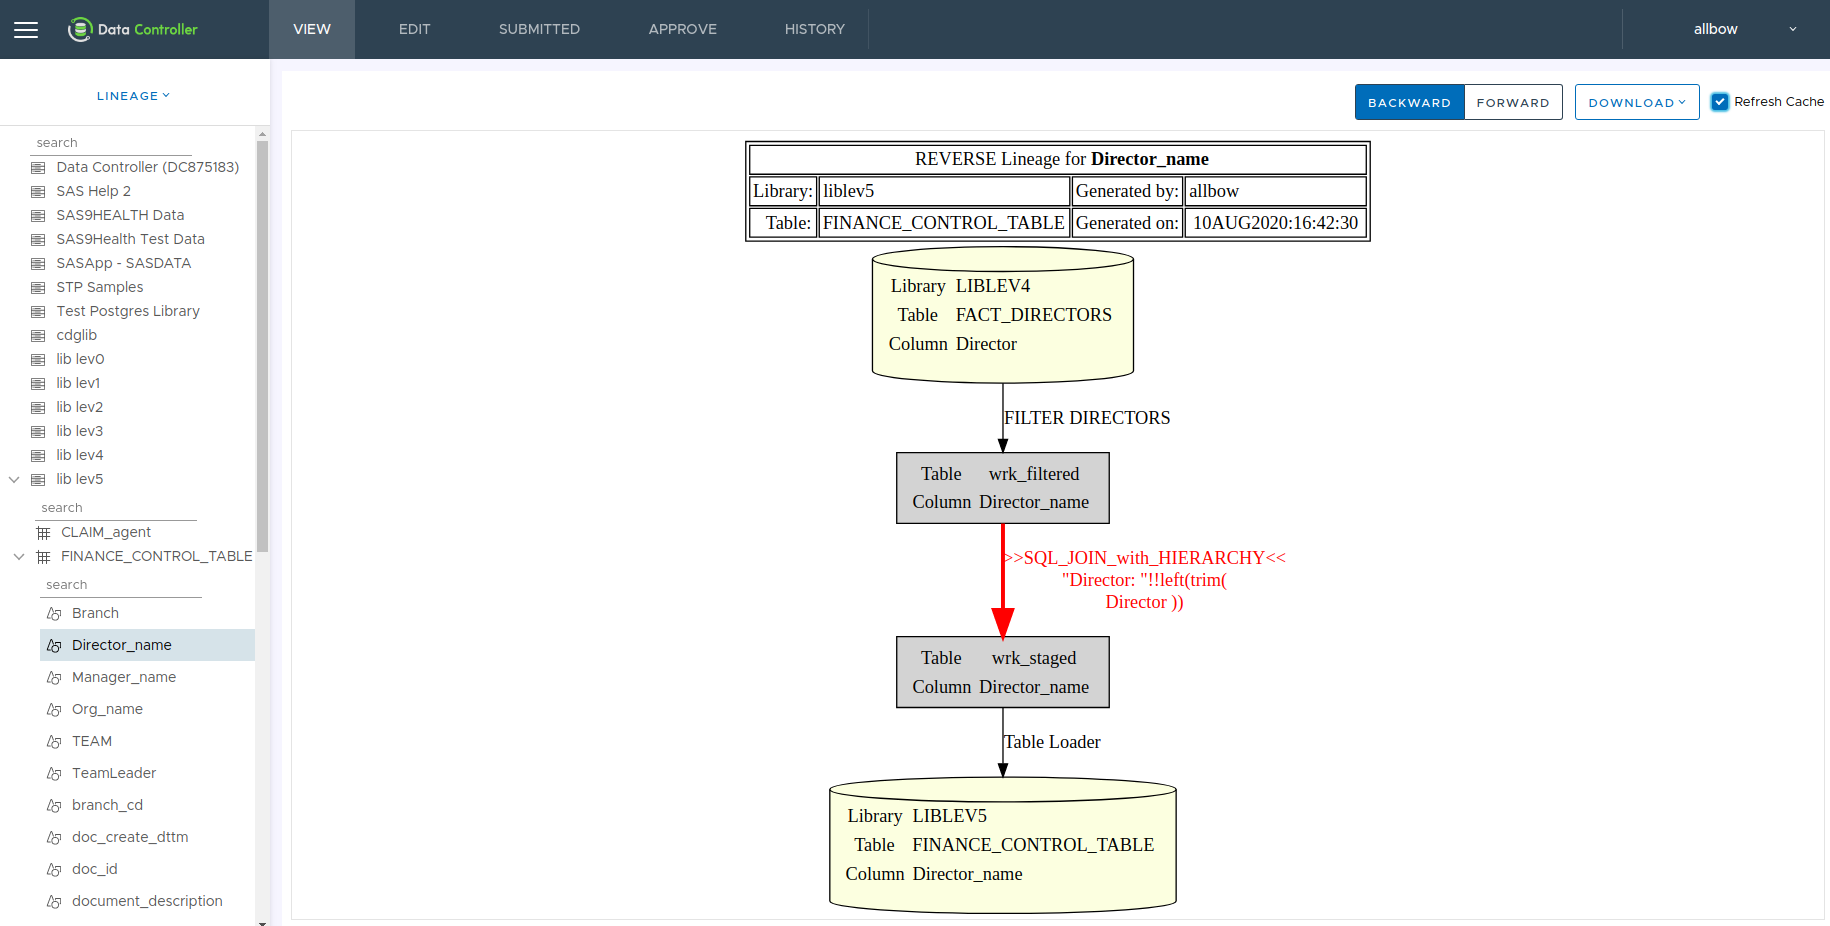This screenshot has height=926, width=1830.
Task: Click the column icon beside TeamLeader
Action: [54, 774]
